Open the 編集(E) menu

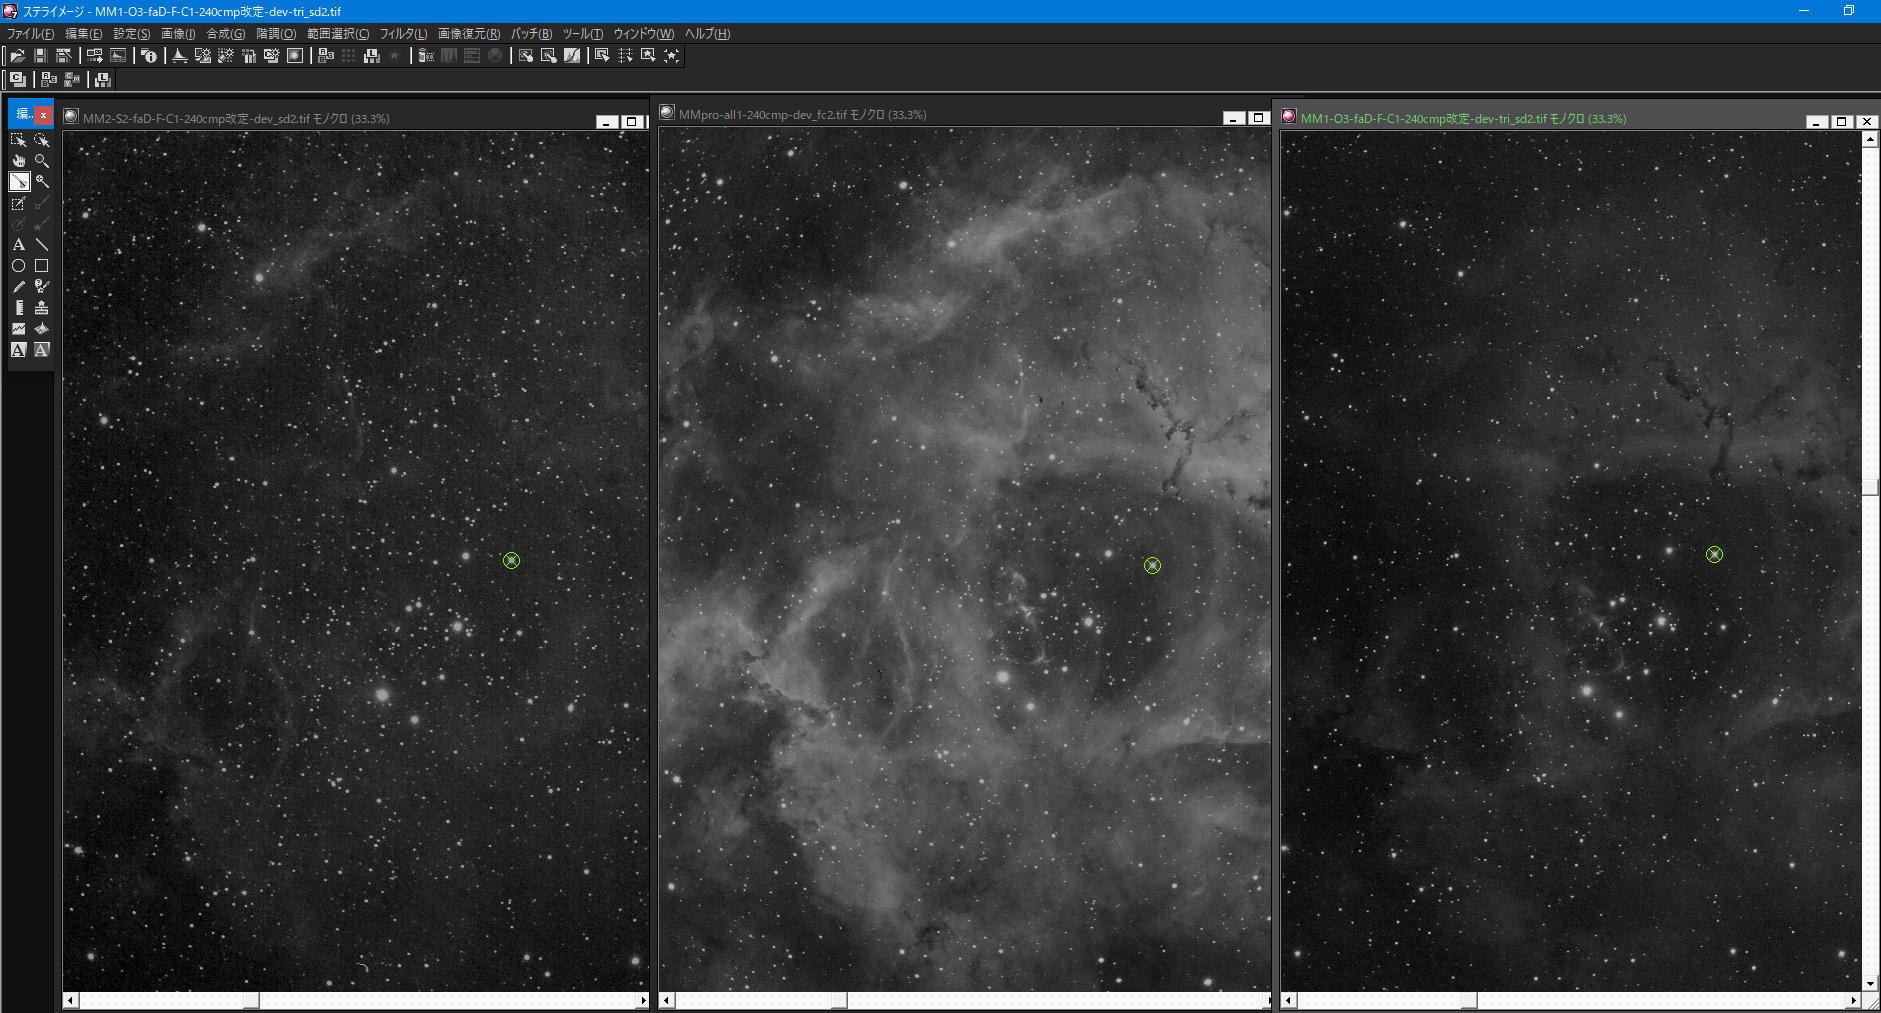tap(83, 34)
